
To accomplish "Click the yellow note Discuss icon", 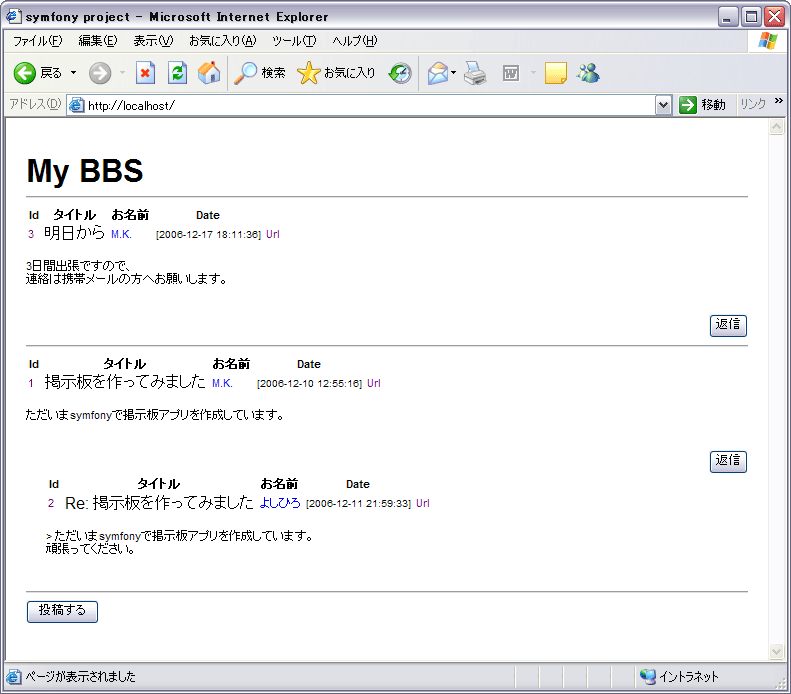I will (555, 73).
